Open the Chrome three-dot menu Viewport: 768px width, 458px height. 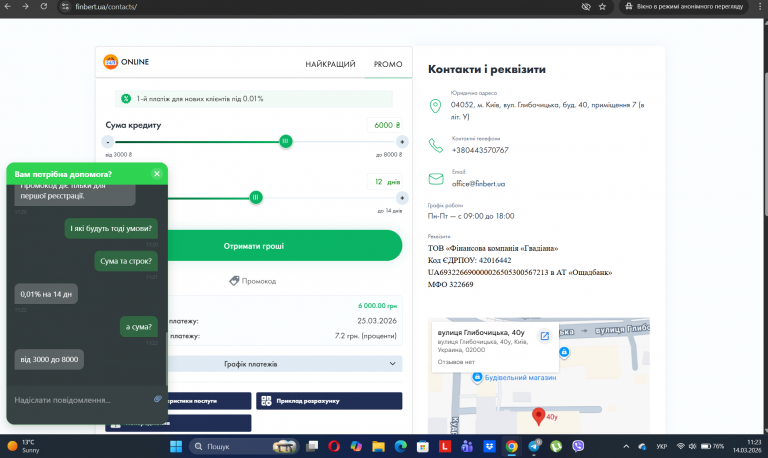[x=760, y=7]
